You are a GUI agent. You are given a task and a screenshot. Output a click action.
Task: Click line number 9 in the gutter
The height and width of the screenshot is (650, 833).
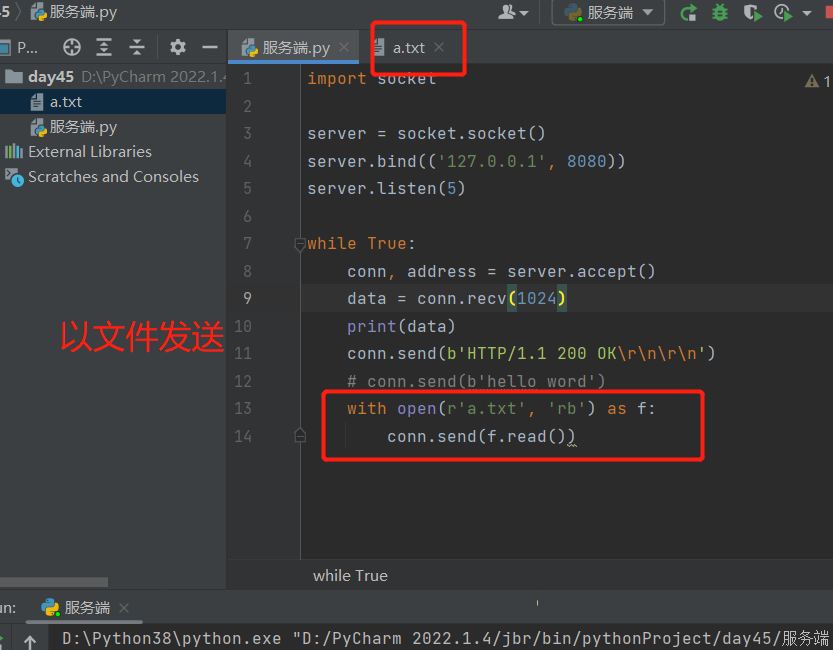[x=248, y=298]
